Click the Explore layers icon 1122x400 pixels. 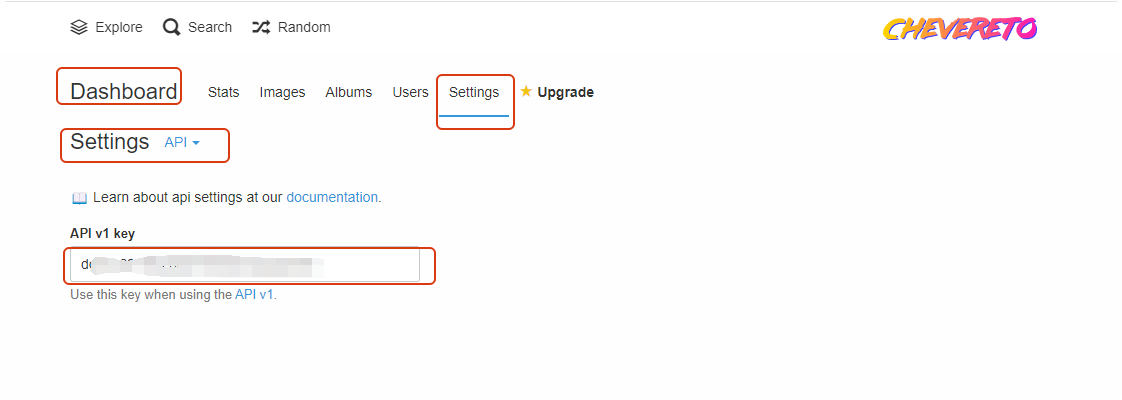click(x=79, y=27)
